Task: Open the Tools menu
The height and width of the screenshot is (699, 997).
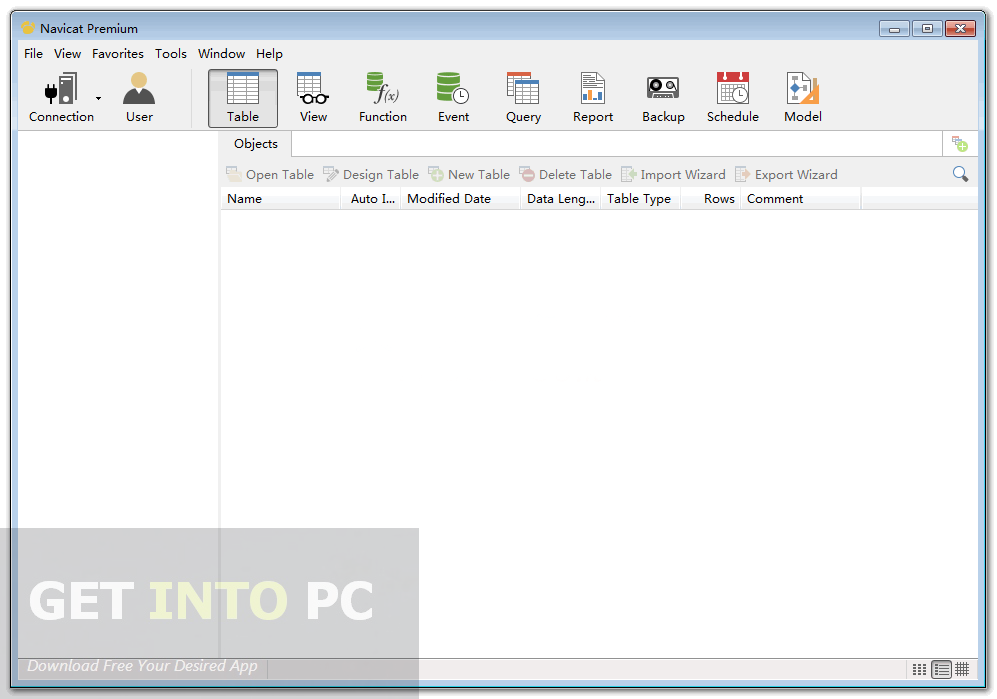Action: (x=171, y=54)
